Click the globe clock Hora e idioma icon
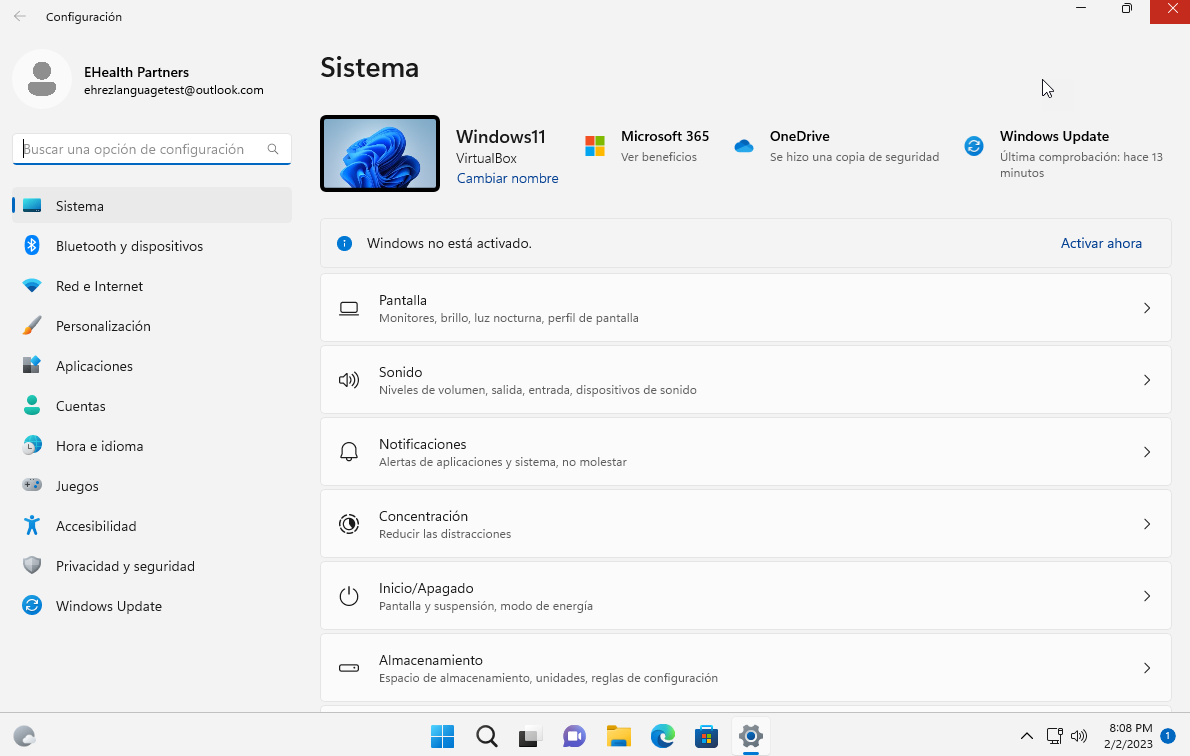The image size is (1190, 756). tap(32, 446)
